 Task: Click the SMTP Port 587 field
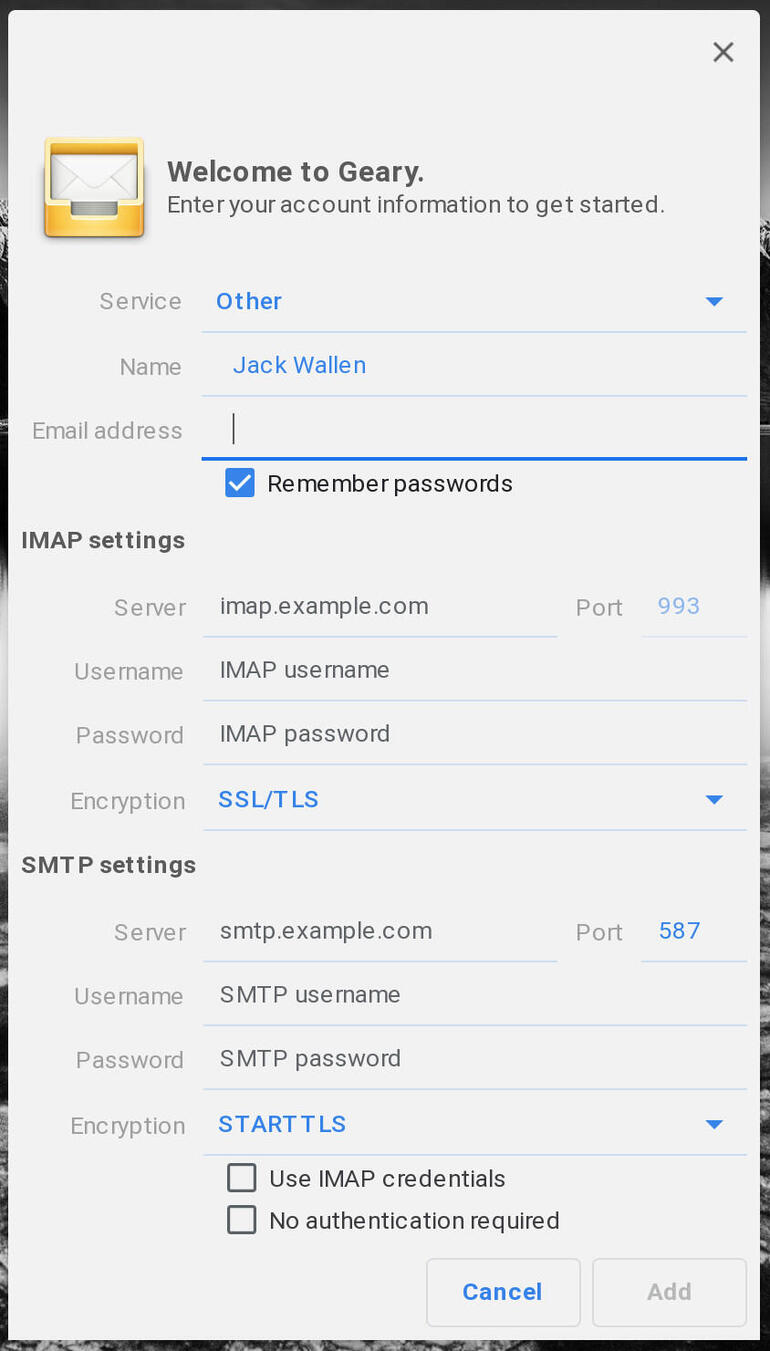(x=694, y=932)
